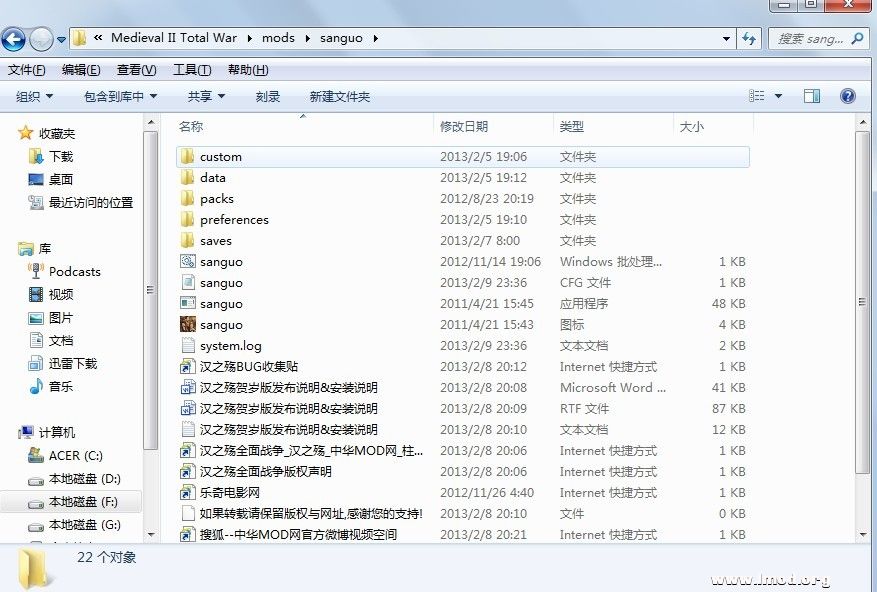
Task: Select the sanguo application icon file
Action: pos(187,325)
